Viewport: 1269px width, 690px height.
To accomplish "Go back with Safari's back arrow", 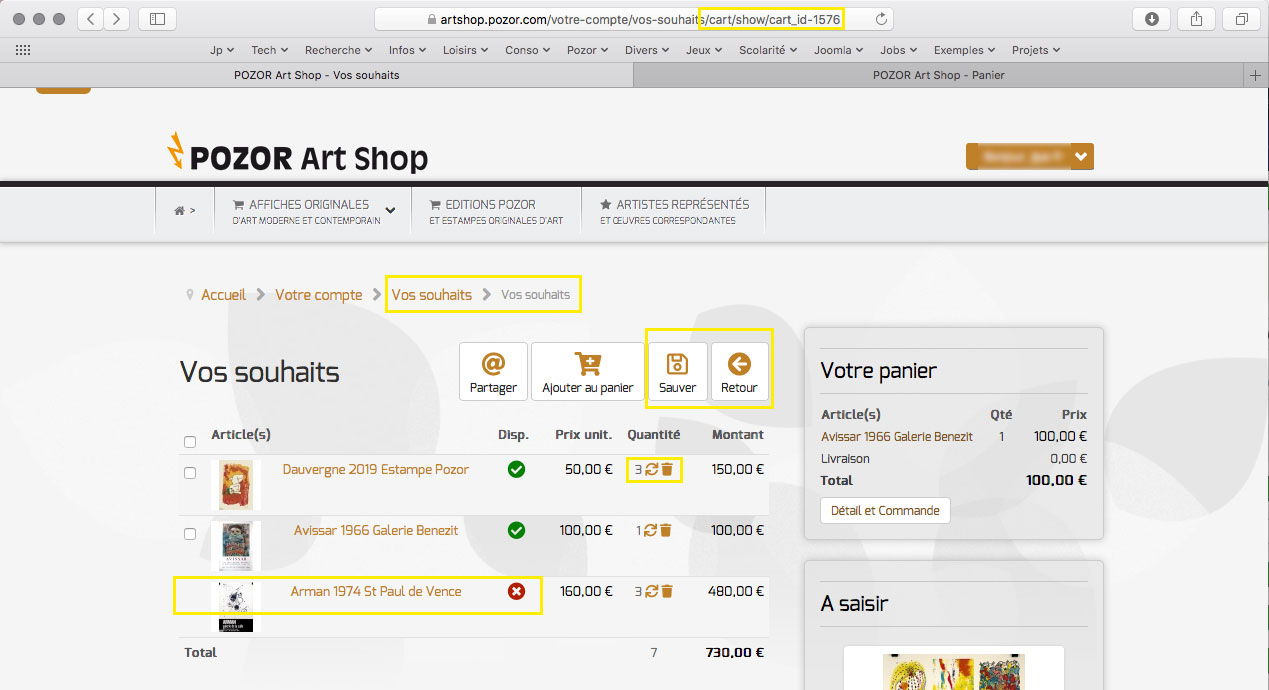I will coord(90,19).
